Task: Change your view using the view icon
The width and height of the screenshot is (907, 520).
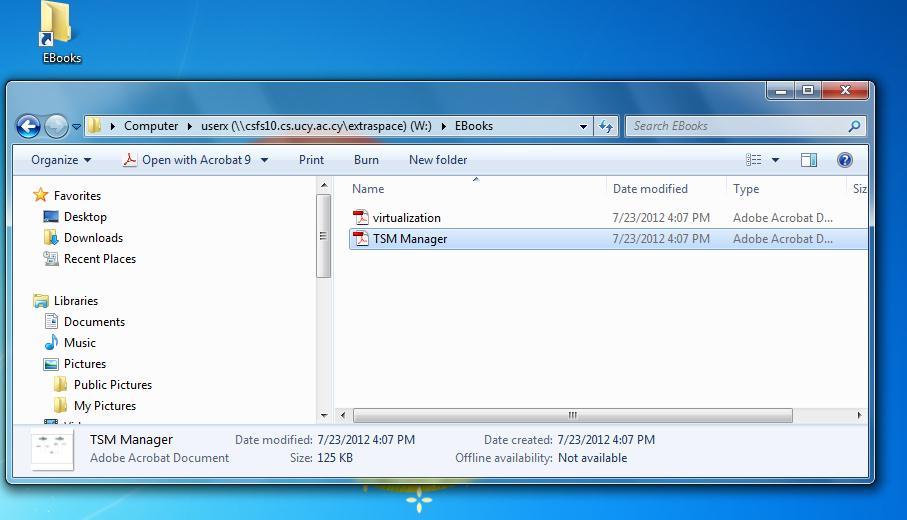Action: click(x=753, y=160)
